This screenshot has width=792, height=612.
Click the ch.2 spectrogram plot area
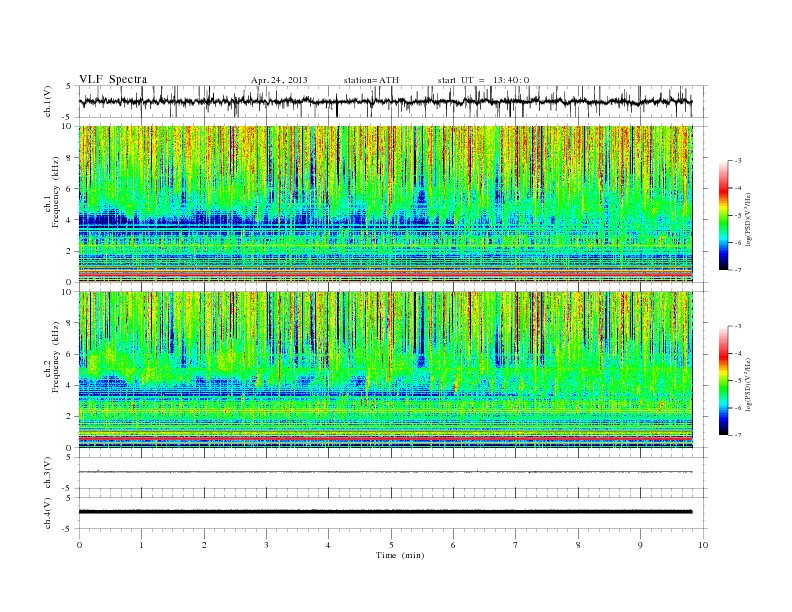[x=386, y=369]
